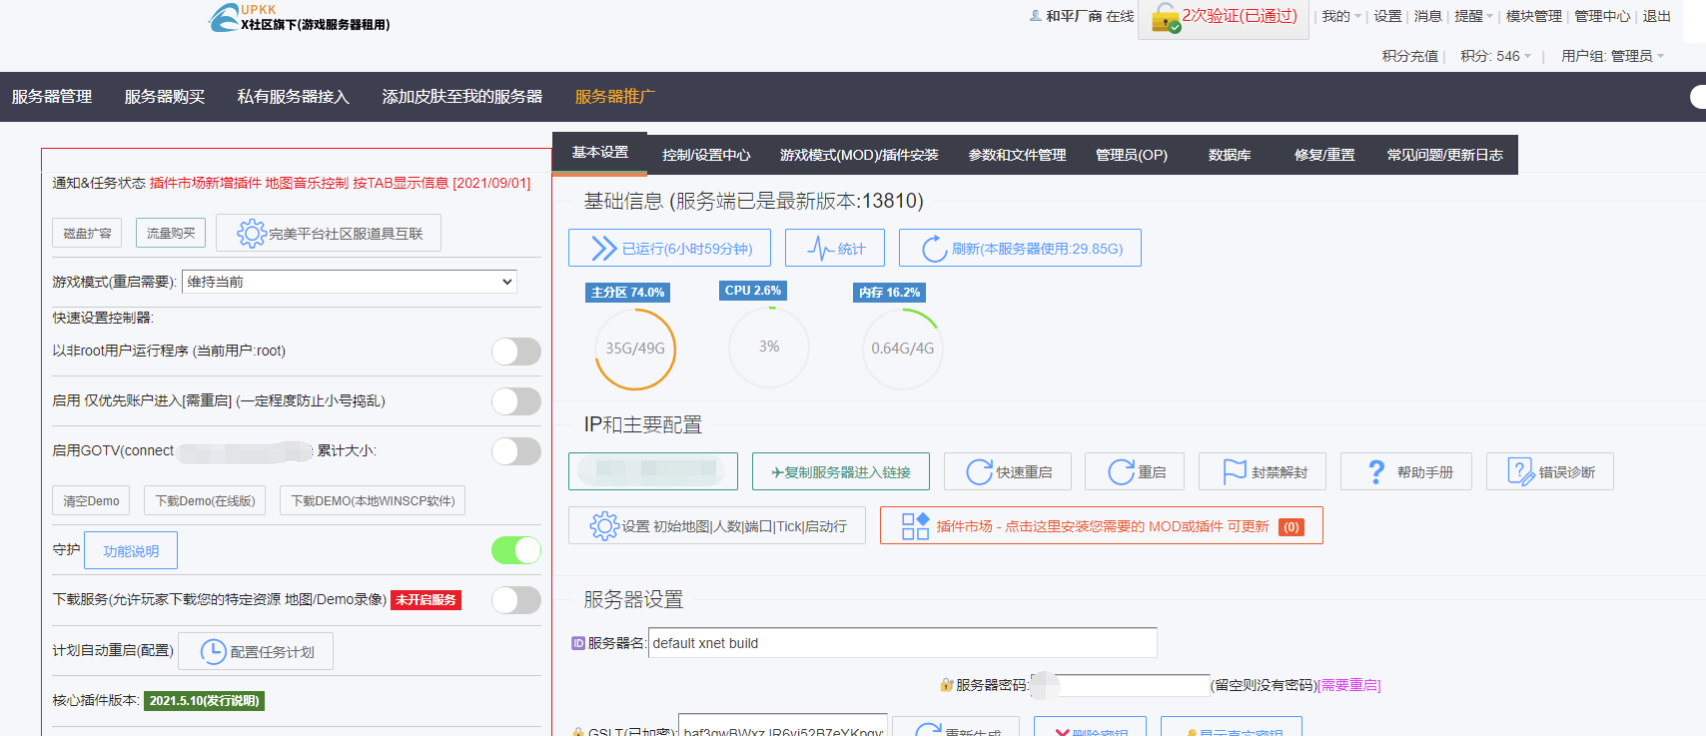Click the flag icon for 封禁解封

[1235, 472]
